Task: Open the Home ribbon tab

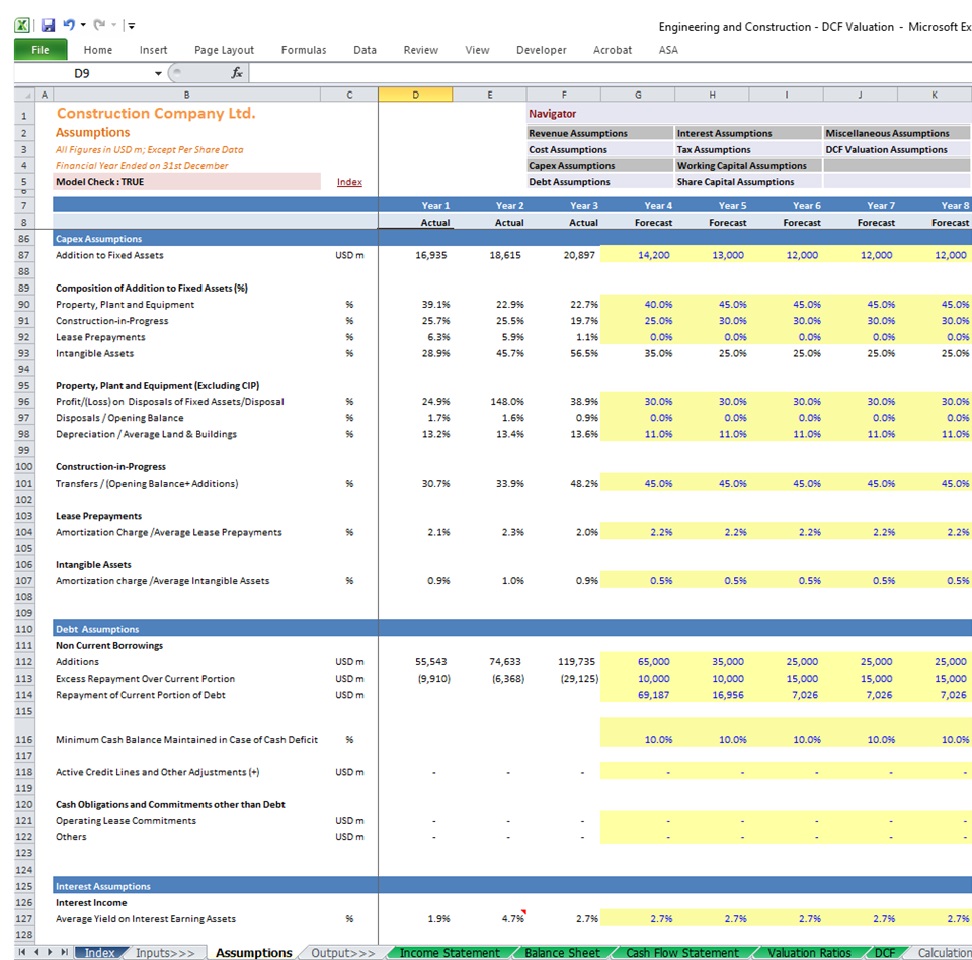Action: (x=98, y=50)
